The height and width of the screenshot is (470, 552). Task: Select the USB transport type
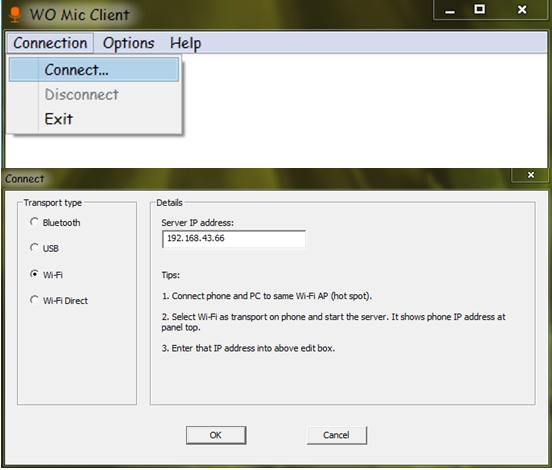(44, 248)
